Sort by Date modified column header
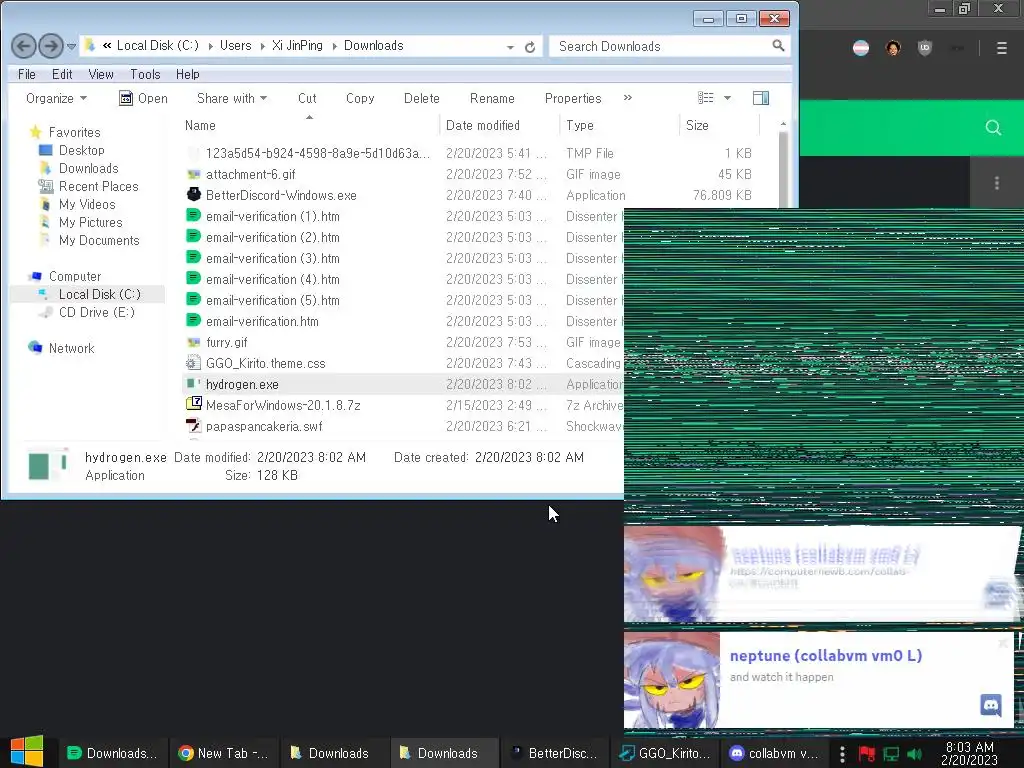The width and height of the screenshot is (1024, 768). click(483, 125)
